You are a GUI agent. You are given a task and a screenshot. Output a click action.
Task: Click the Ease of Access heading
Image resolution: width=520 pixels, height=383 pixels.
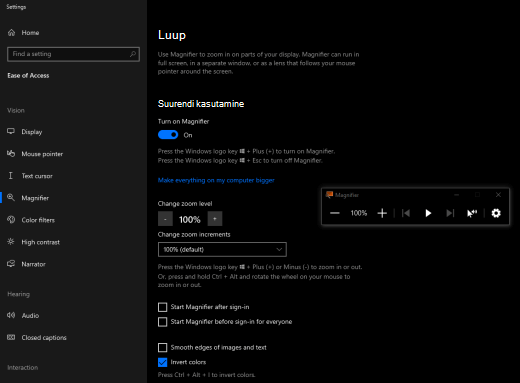[x=28, y=76]
